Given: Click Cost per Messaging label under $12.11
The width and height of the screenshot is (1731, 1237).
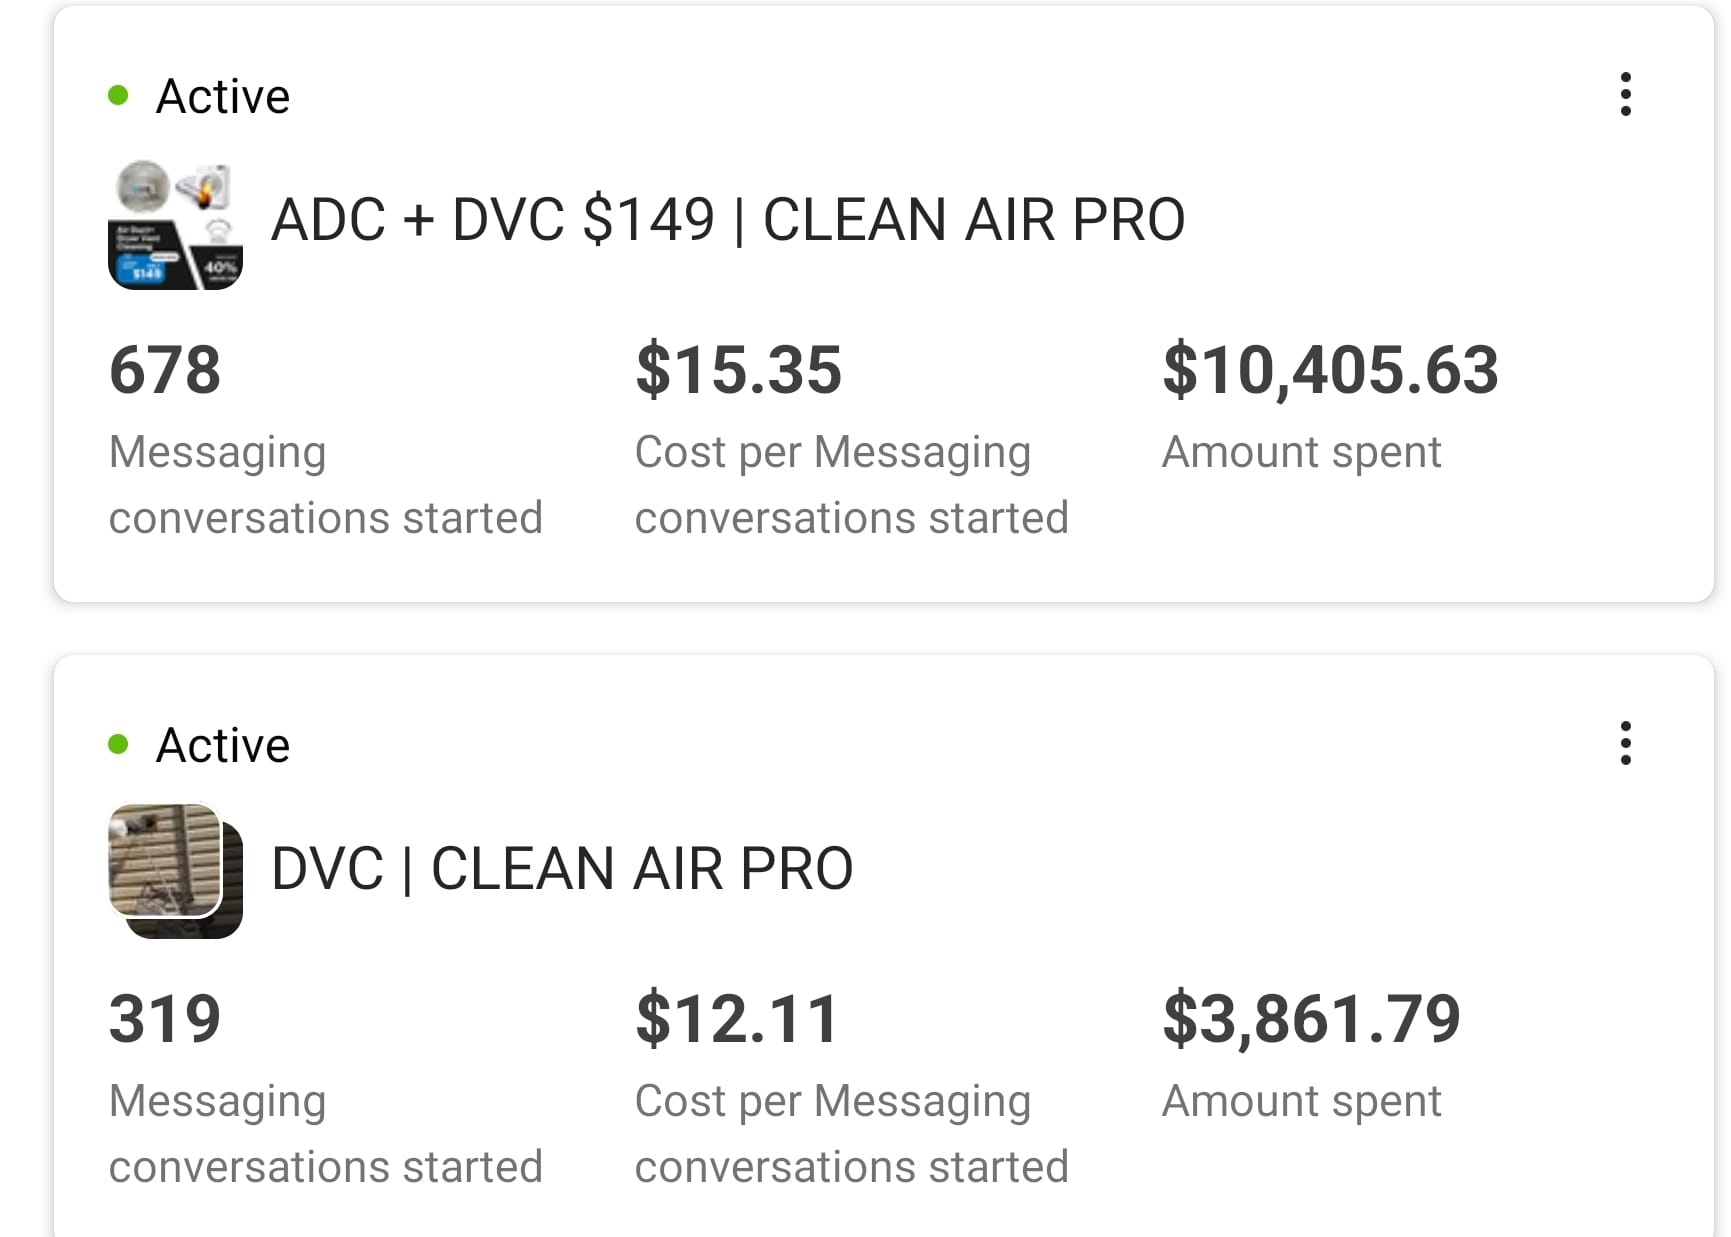Looking at the screenshot, I should click(832, 1101).
